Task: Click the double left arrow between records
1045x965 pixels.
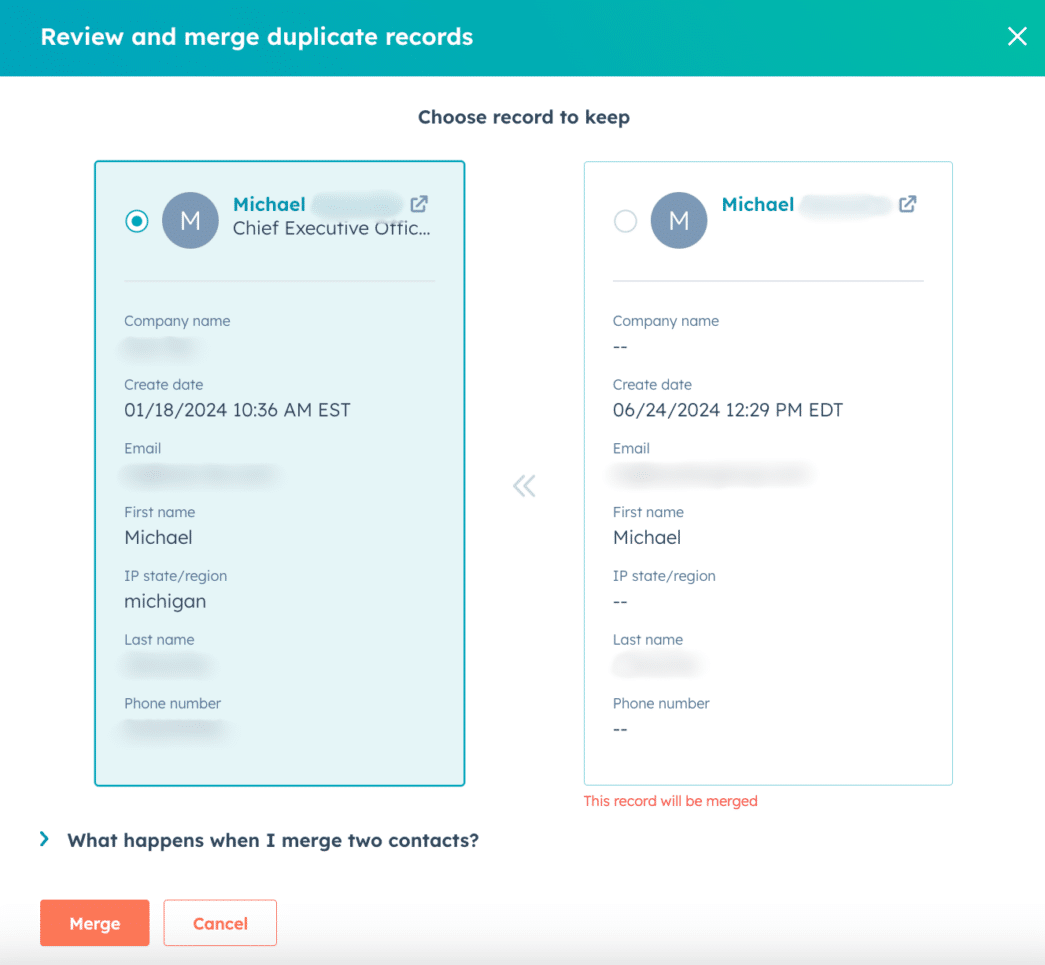Action: click(524, 487)
